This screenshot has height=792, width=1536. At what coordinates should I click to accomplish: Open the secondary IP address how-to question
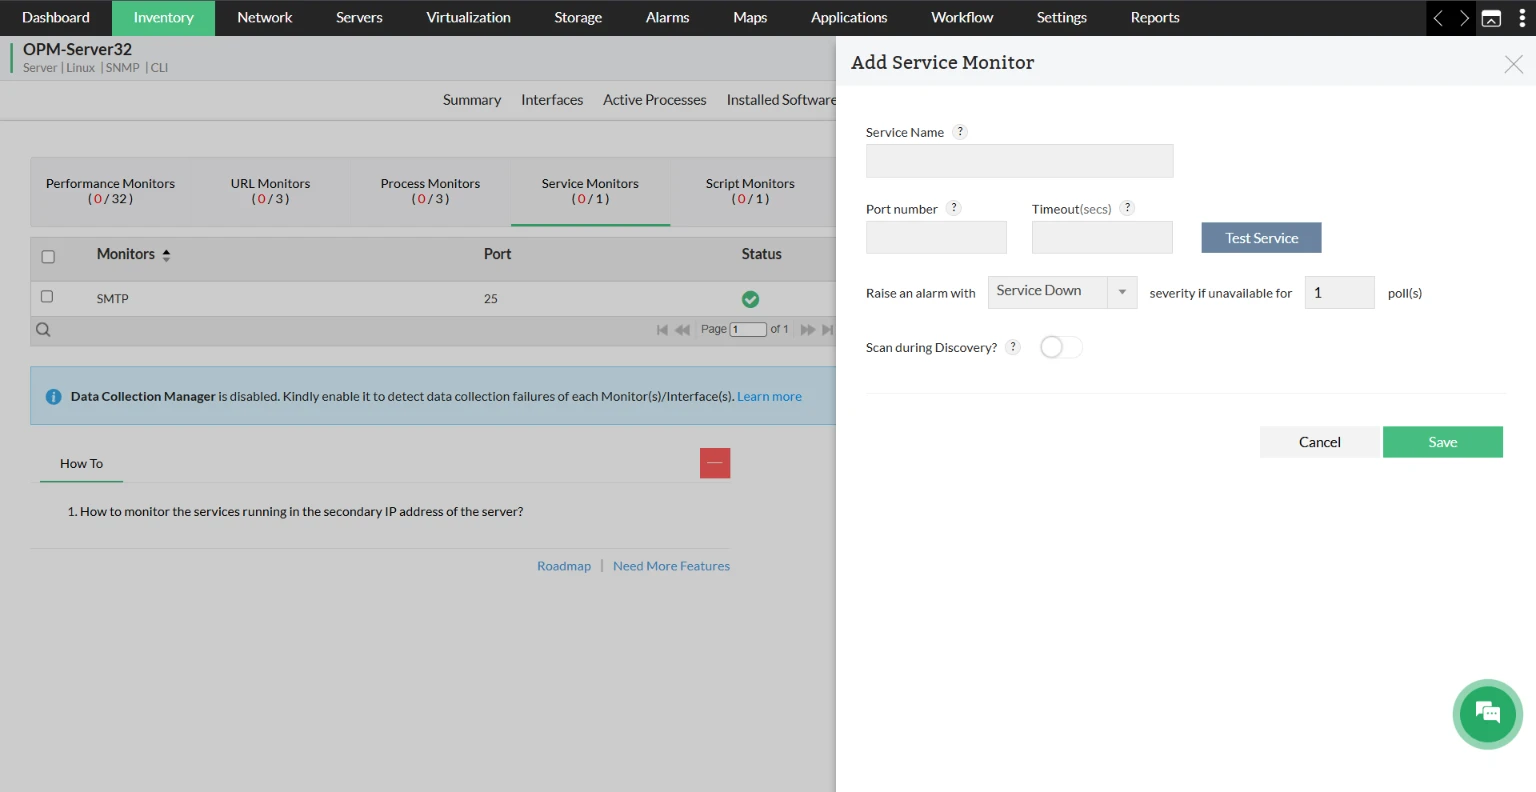pos(302,512)
